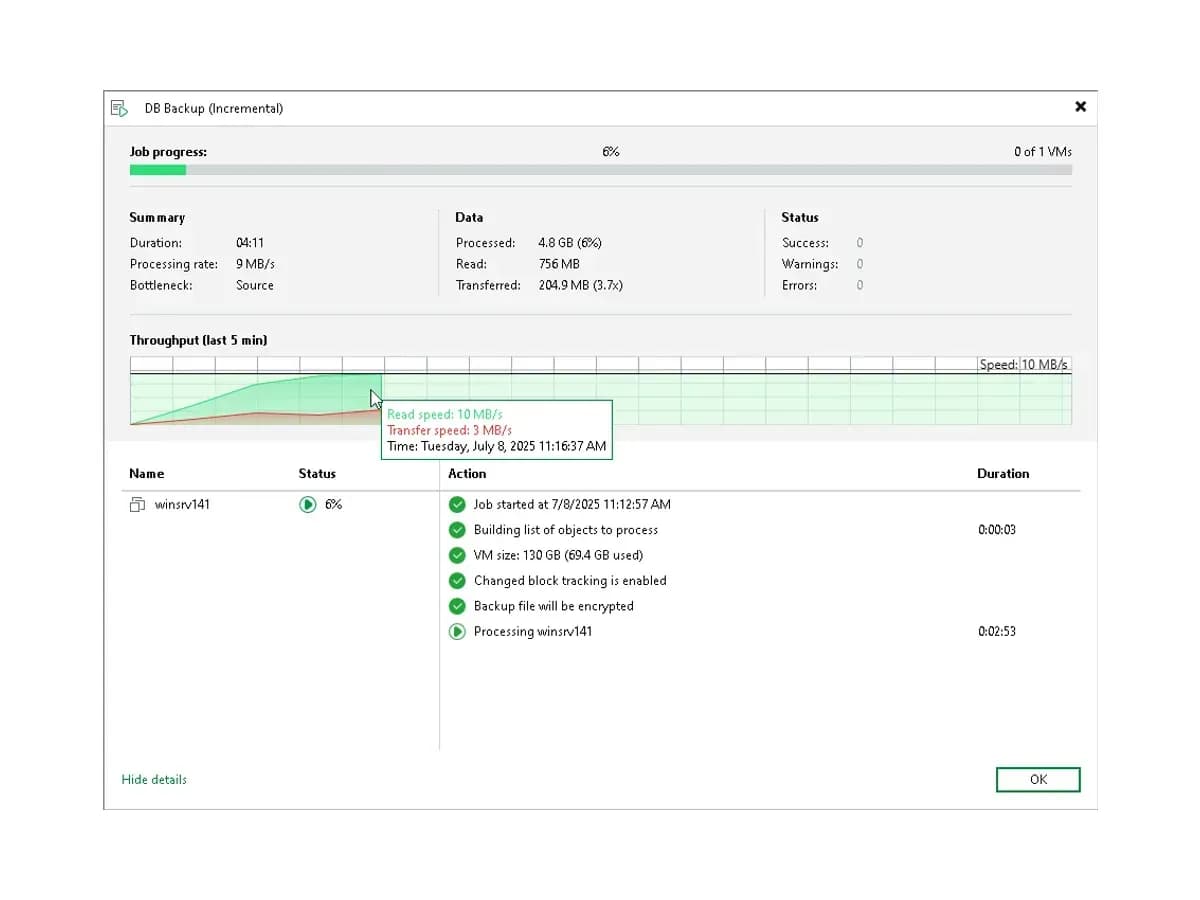Click the 'Job started at 7/8/2025 11:12:57 AM' entry
Screen dimensions: 1200x900
tap(572, 505)
